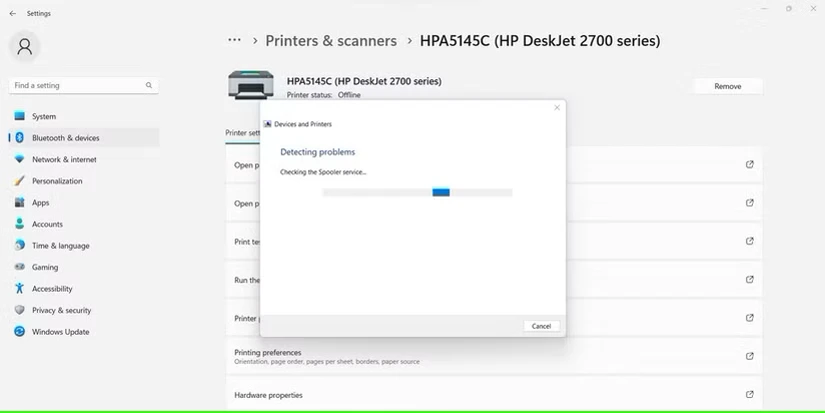The image size is (825, 413).
Task: Click the Checking the Spooler service text
Action: click(323, 172)
